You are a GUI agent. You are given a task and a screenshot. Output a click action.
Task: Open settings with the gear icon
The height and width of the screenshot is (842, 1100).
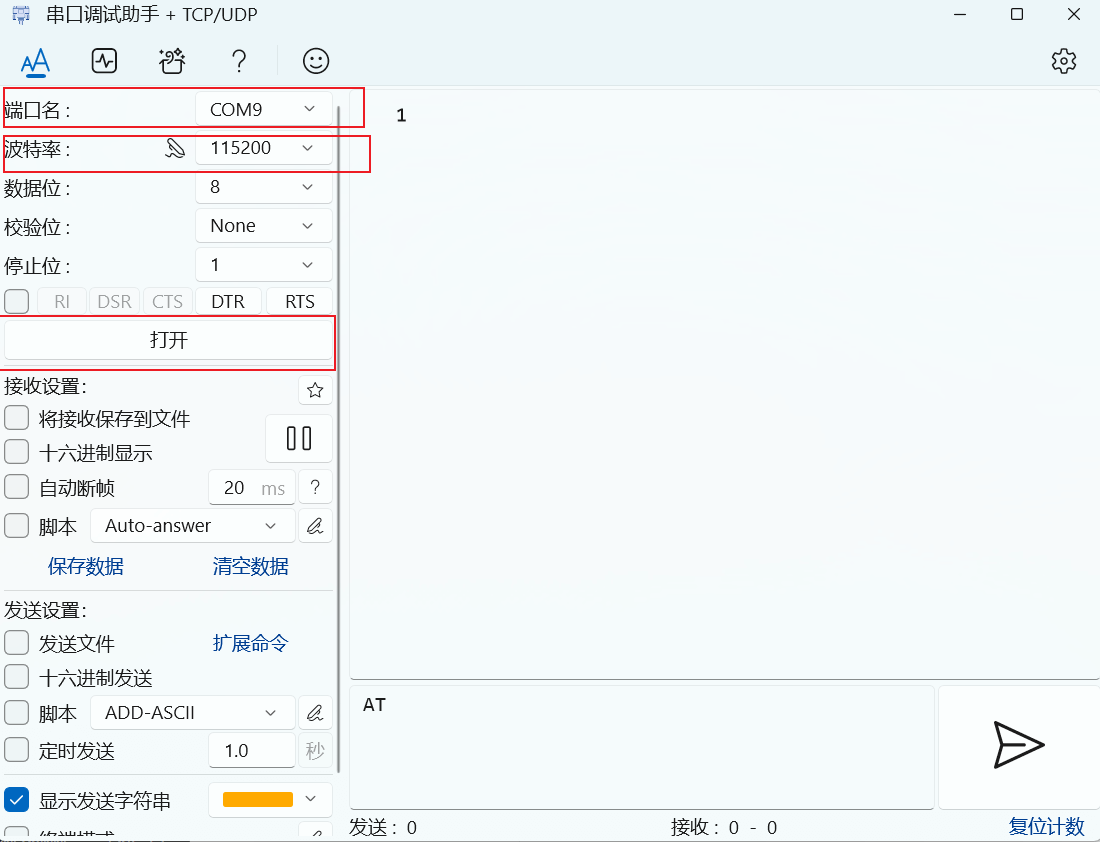click(1063, 61)
